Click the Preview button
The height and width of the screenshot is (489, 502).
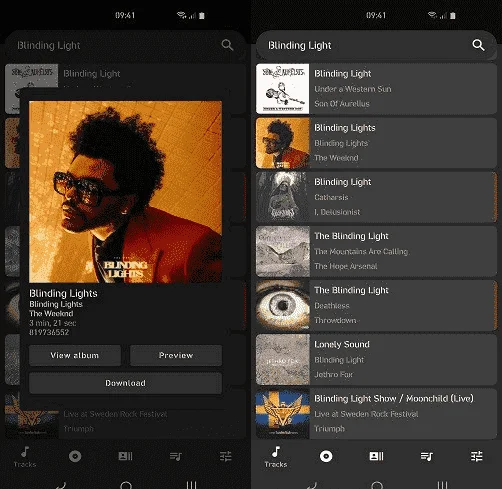176,355
